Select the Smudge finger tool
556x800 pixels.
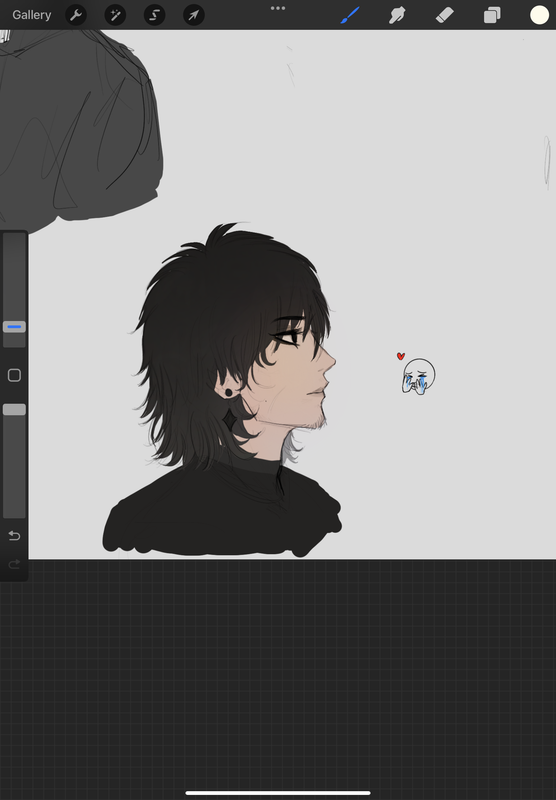pyautogui.click(x=397, y=15)
